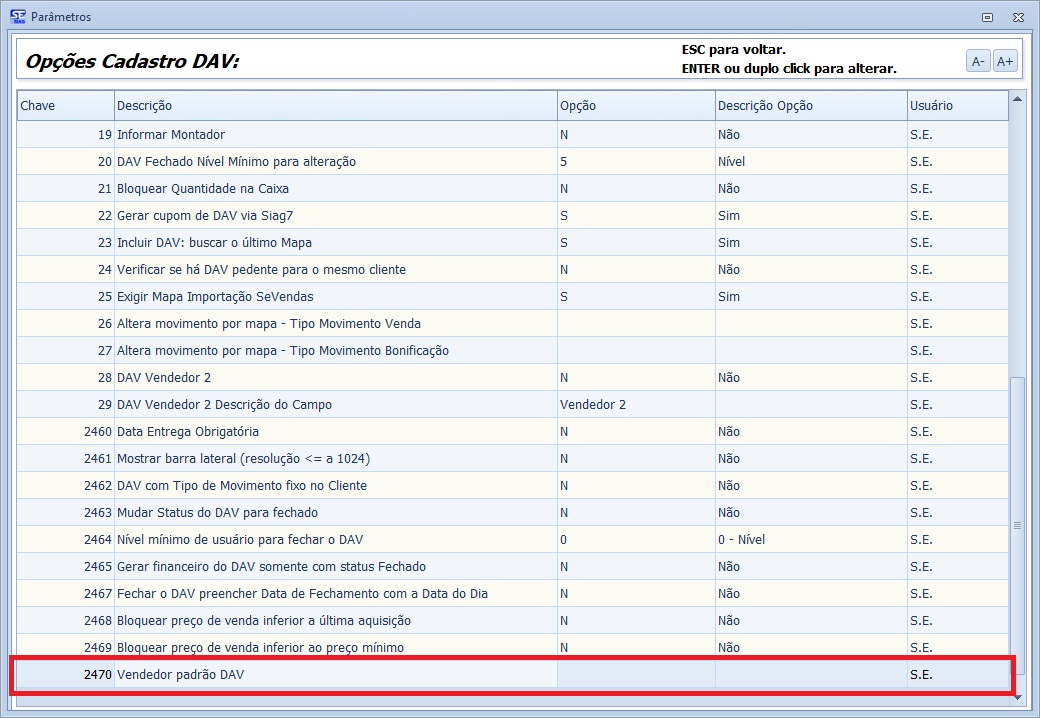1040x718 pixels.
Task: Click the application icon in the title bar
Action: tap(17, 16)
